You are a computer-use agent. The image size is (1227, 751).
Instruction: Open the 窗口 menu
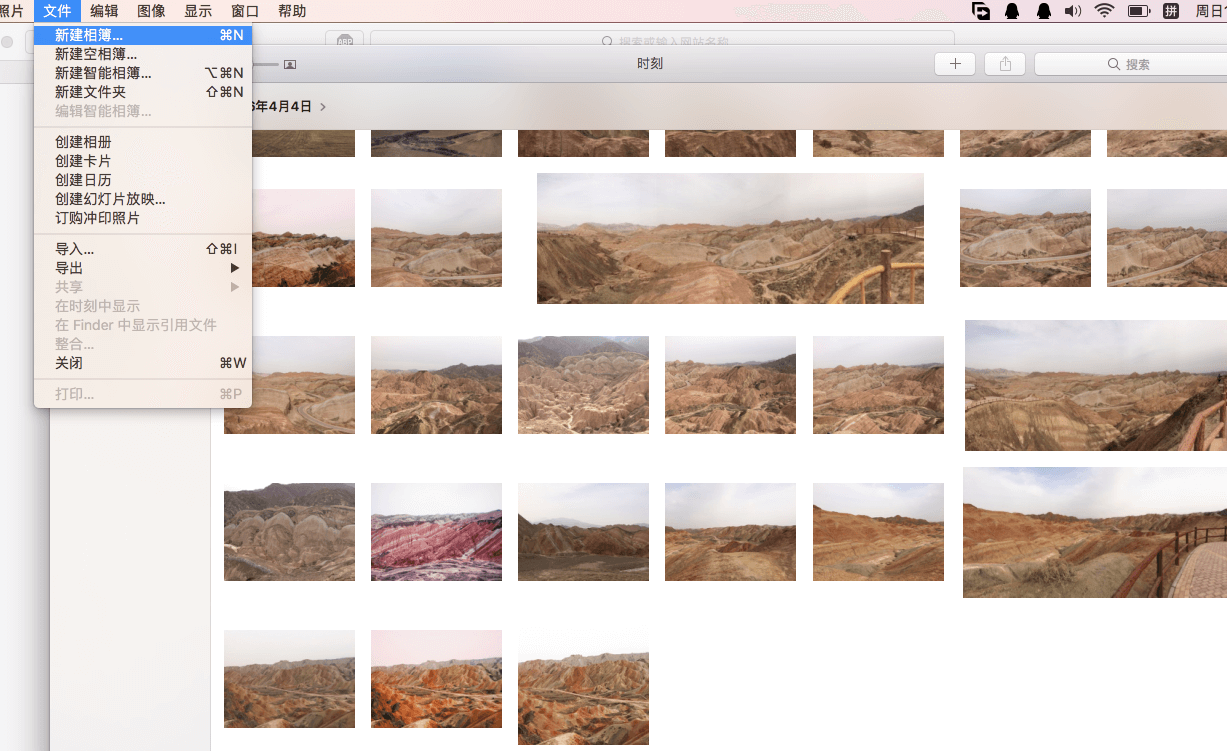245,11
